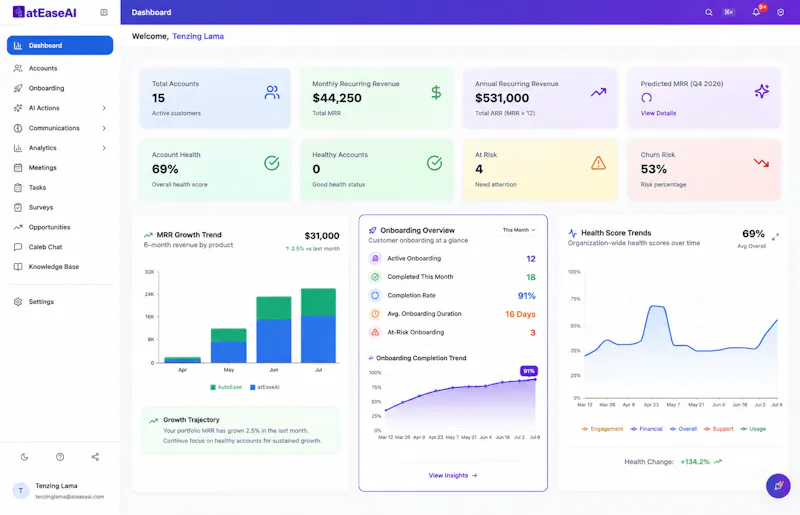This screenshot has width=800, height=515.
Task: Open Settings in the sidebar
Action: (60, 302)
